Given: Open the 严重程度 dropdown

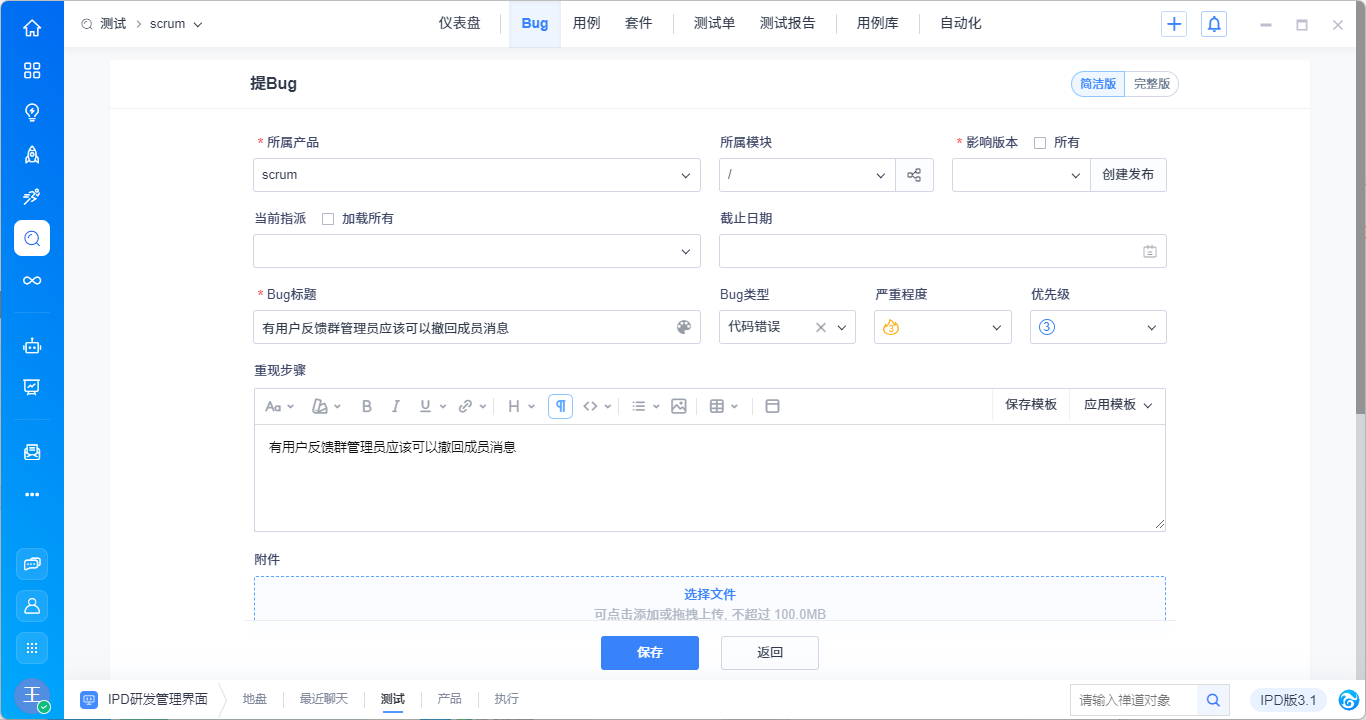Looking at the screenshot, I should (942, 327).
